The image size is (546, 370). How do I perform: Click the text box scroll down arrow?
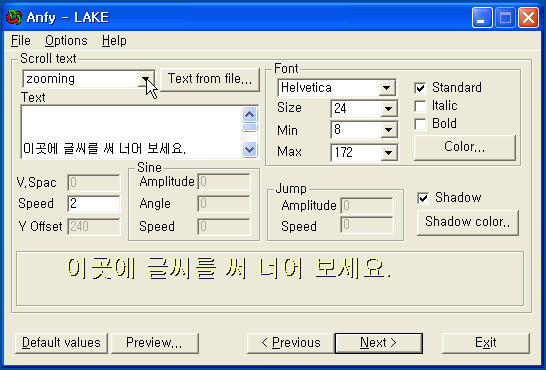coord(249,150)
